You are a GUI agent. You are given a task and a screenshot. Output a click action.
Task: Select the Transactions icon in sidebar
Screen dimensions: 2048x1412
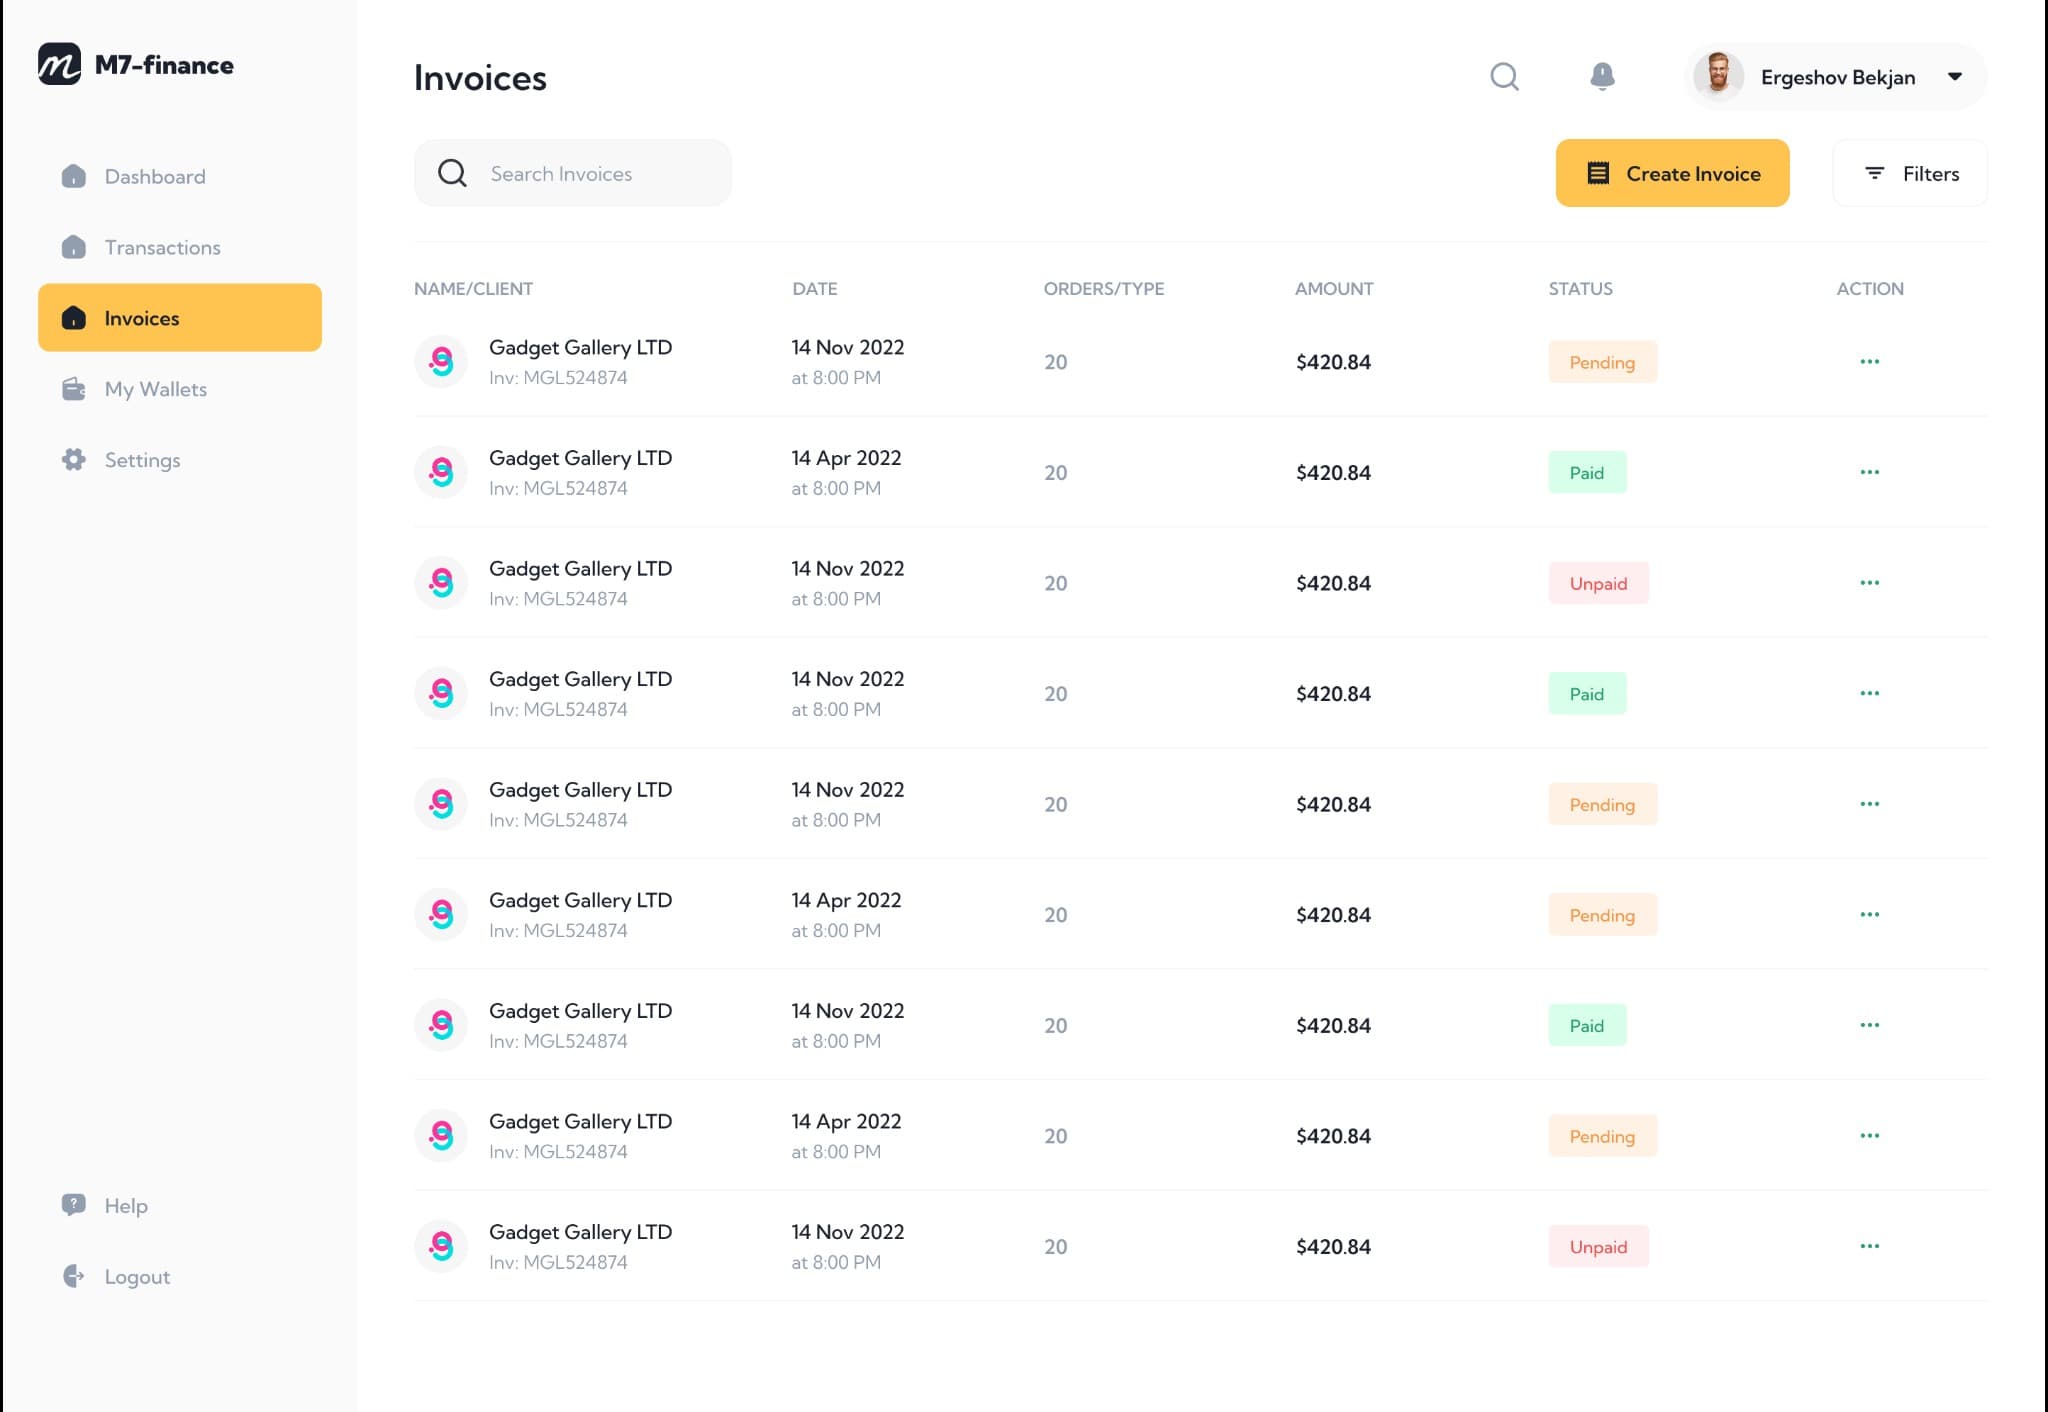tap(74, 247)
